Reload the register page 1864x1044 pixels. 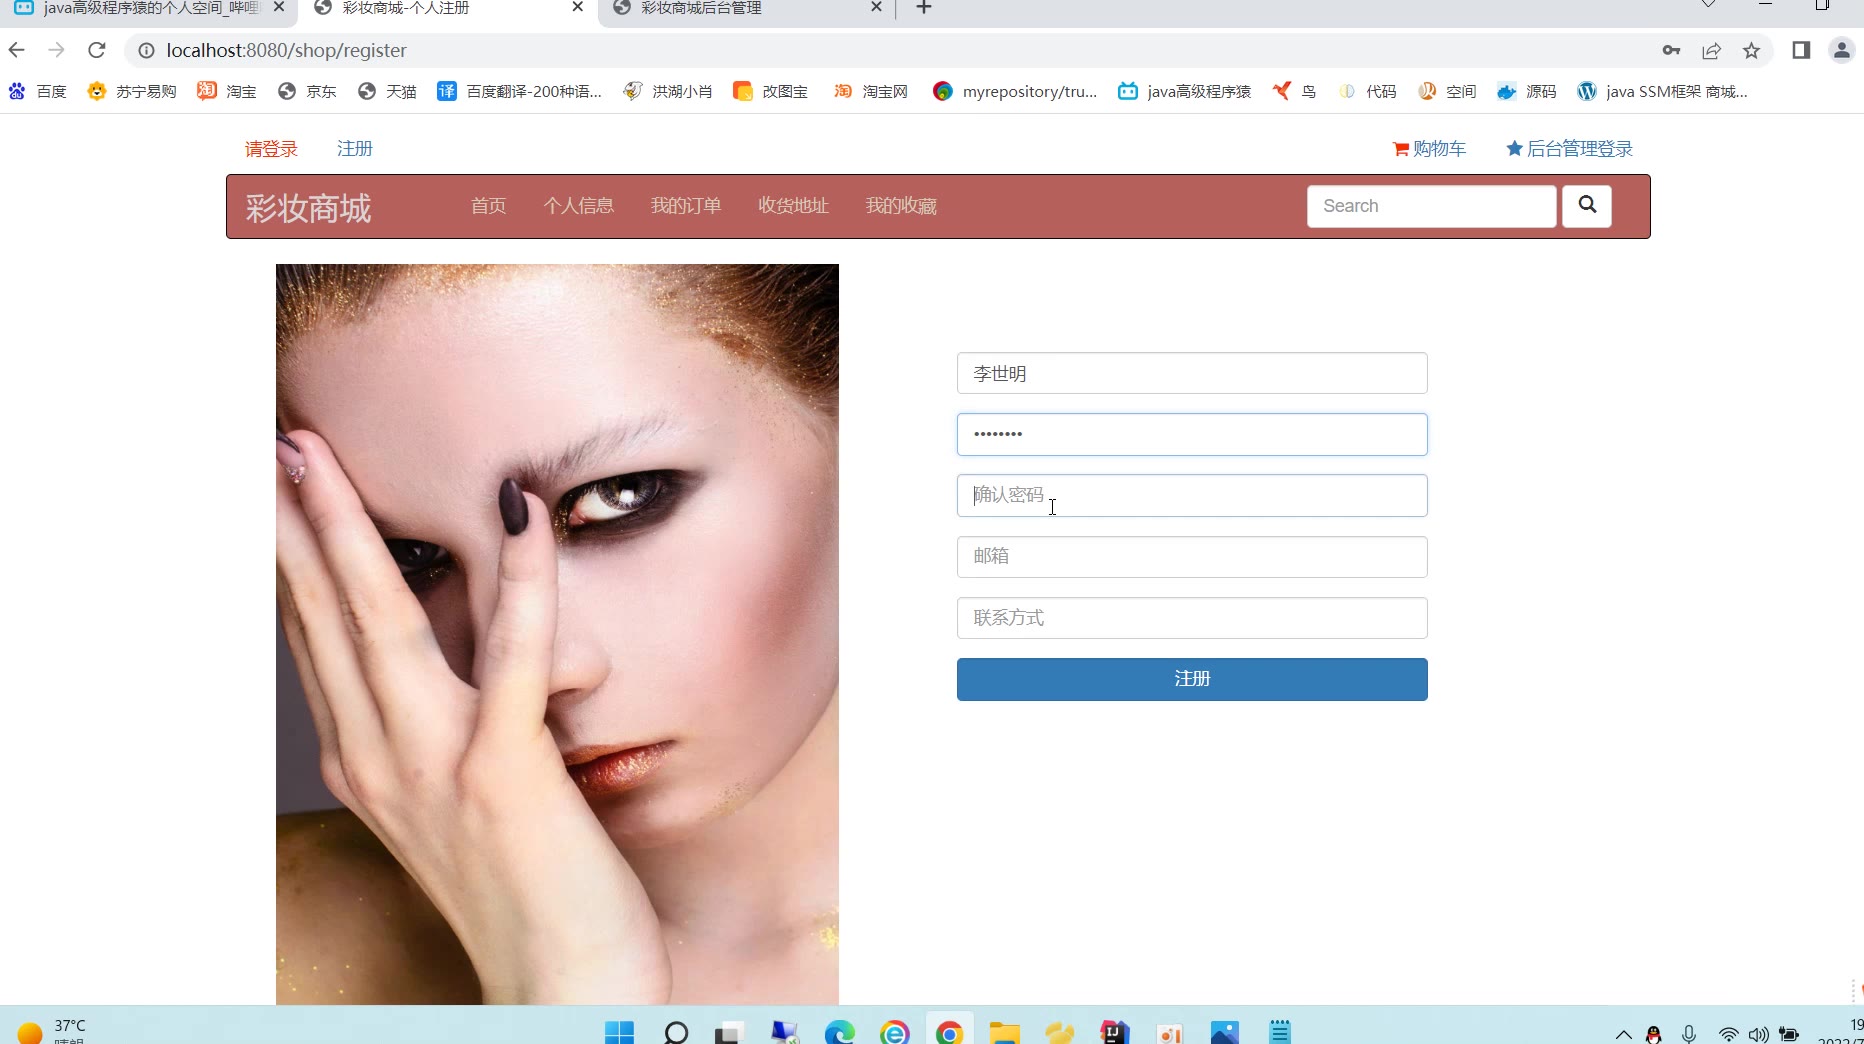coord(96,50)
